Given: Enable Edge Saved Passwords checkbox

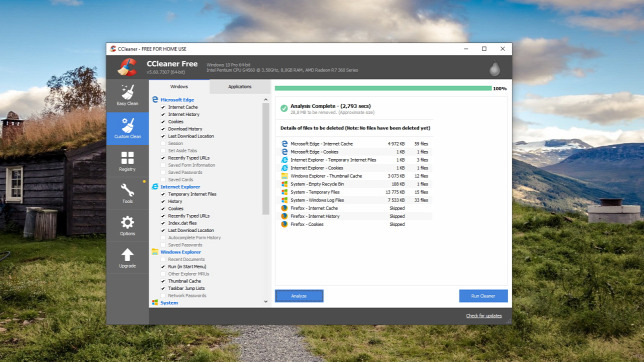Looking at the screenshot, I should click(x=163, y=173).
